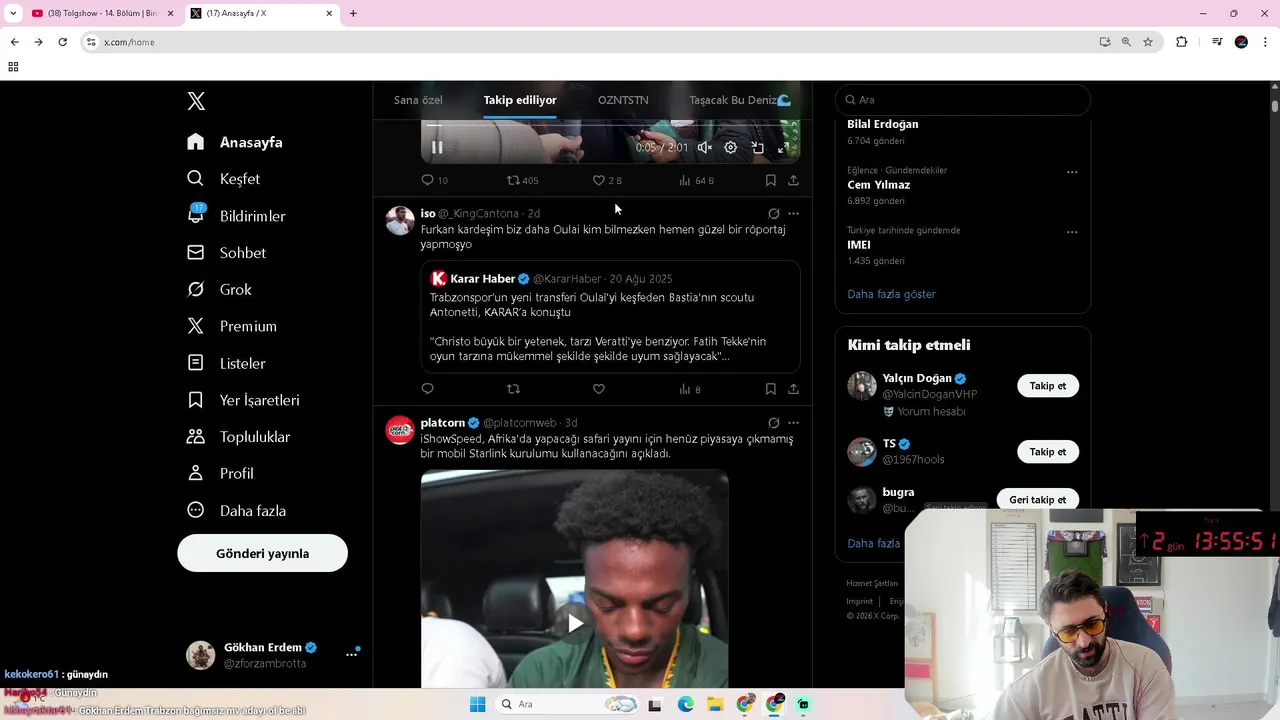
Task: Click the X logo in the sidebar
Action: click(x=196, y=101)
